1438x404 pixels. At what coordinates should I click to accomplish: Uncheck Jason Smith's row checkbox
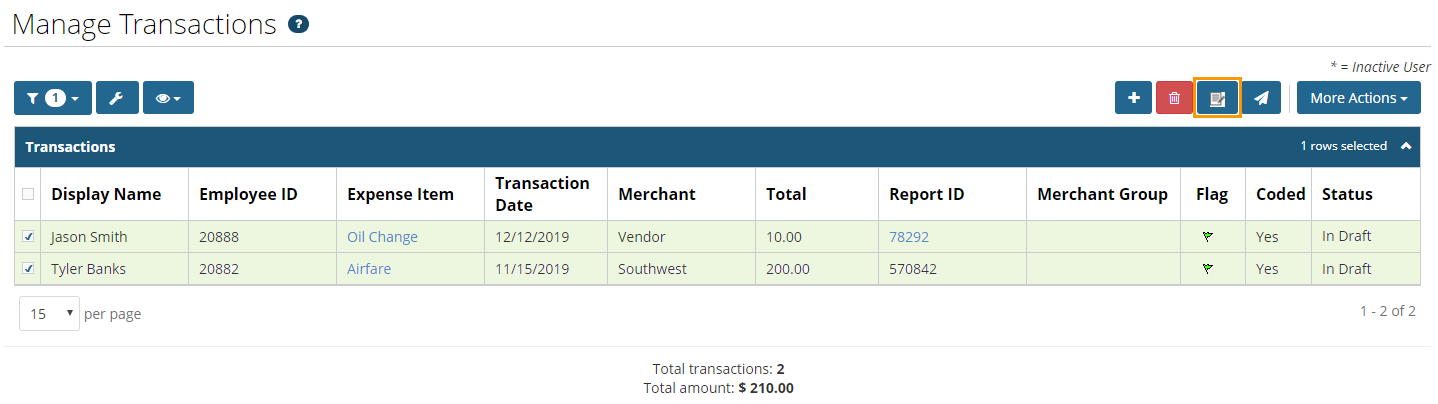point(28,237)
